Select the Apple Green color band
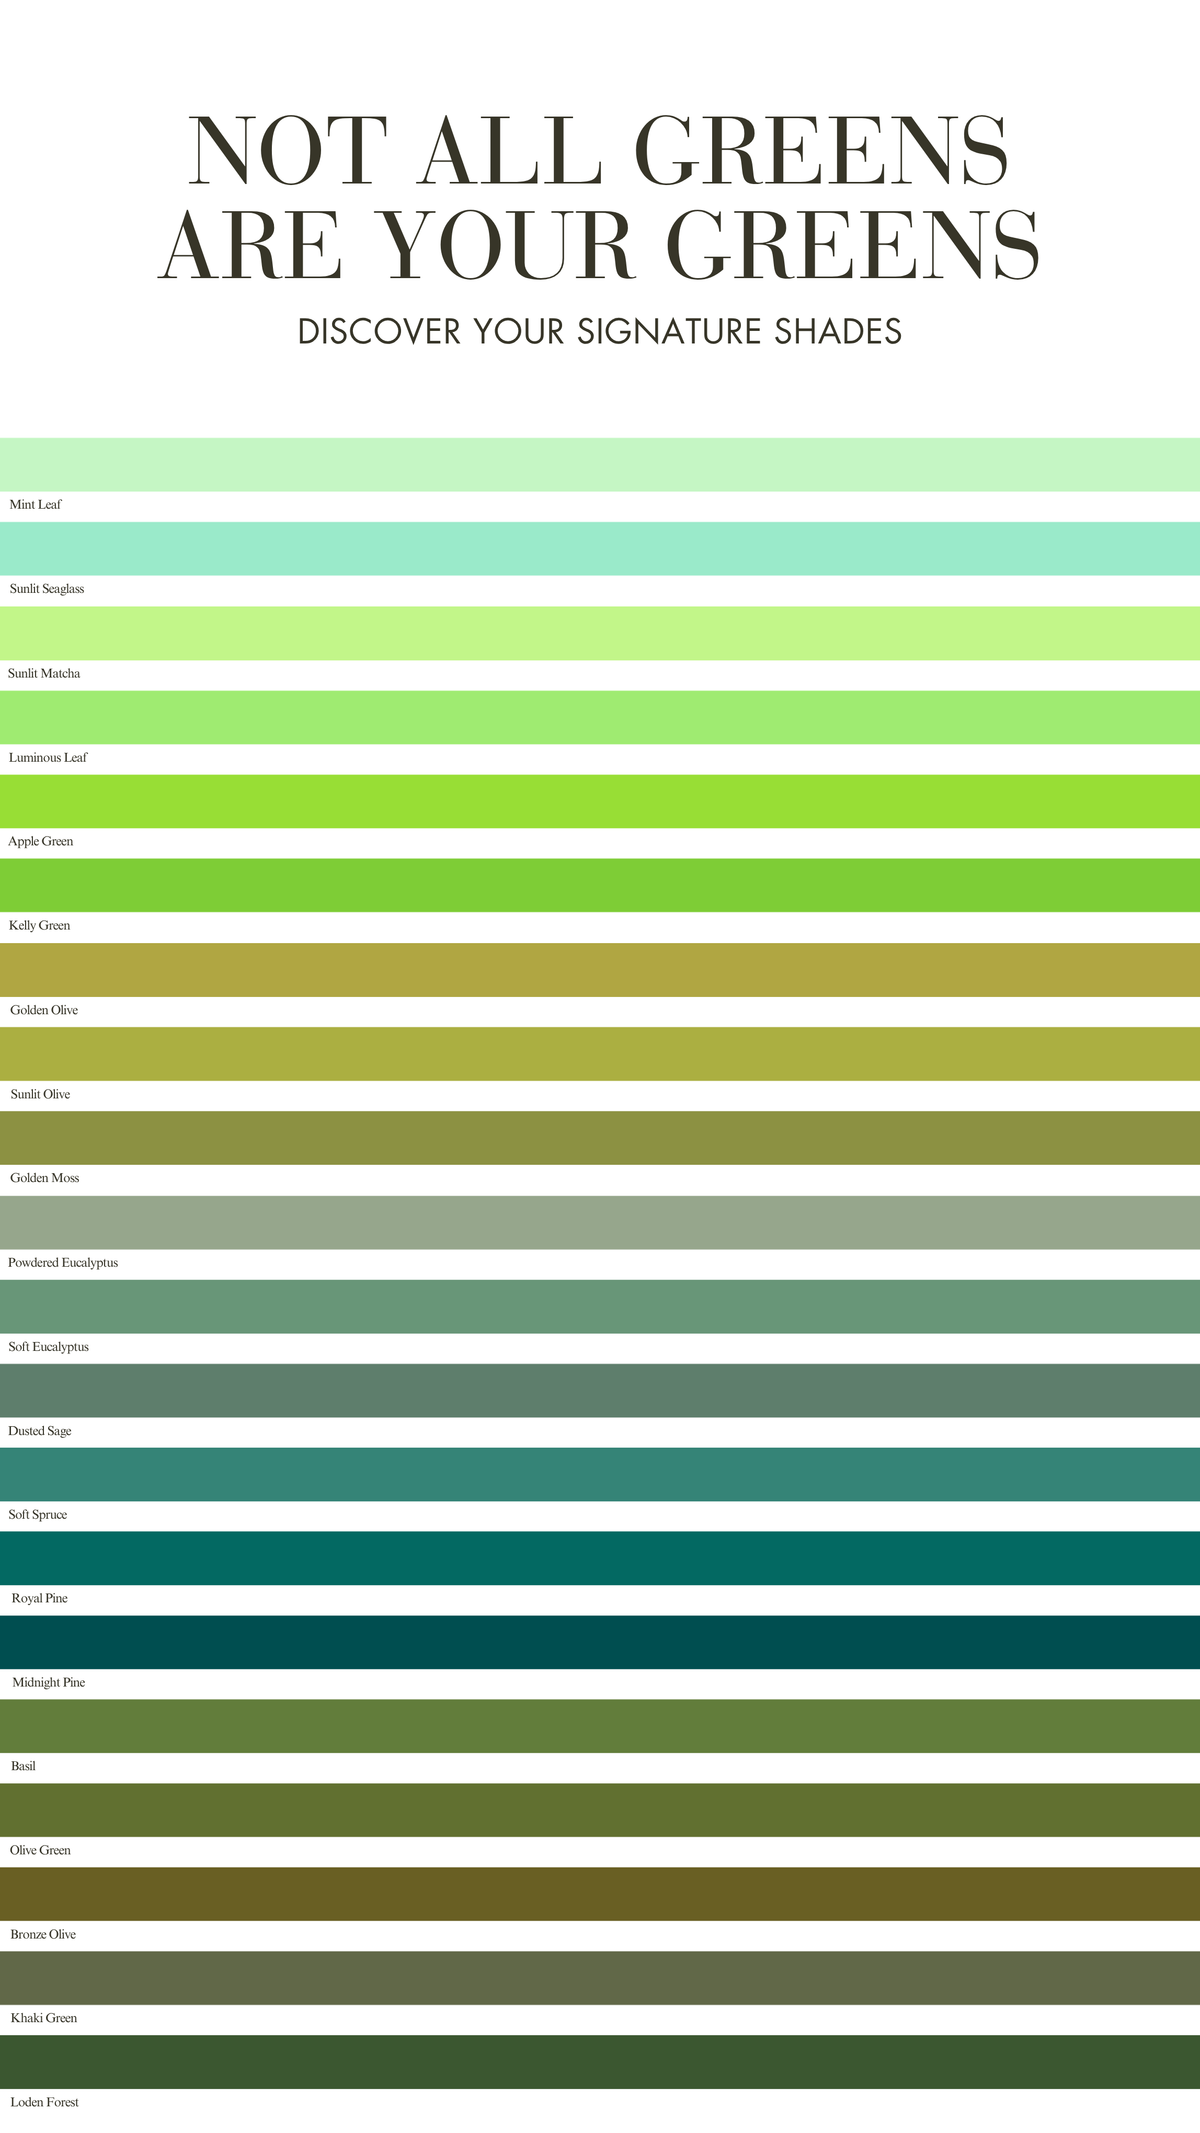 point(600,801)
